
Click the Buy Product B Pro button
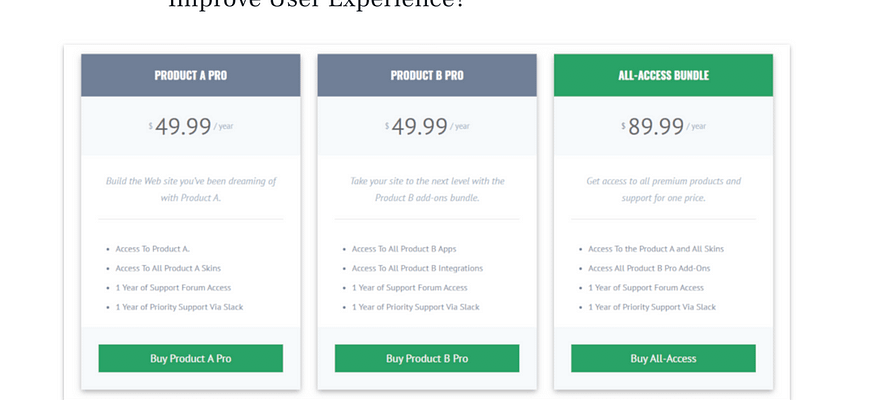(x=427, y=358)
